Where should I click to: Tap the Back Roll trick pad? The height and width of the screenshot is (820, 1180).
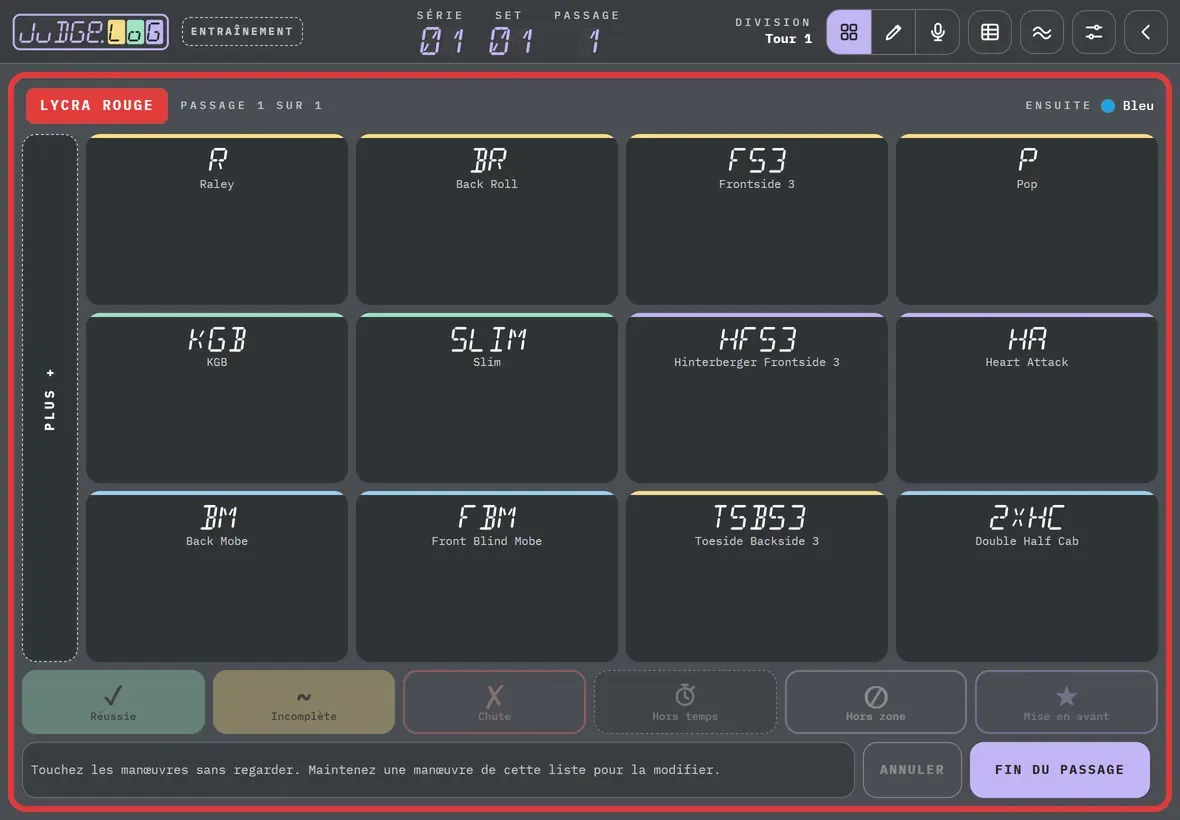pos(487,220)
